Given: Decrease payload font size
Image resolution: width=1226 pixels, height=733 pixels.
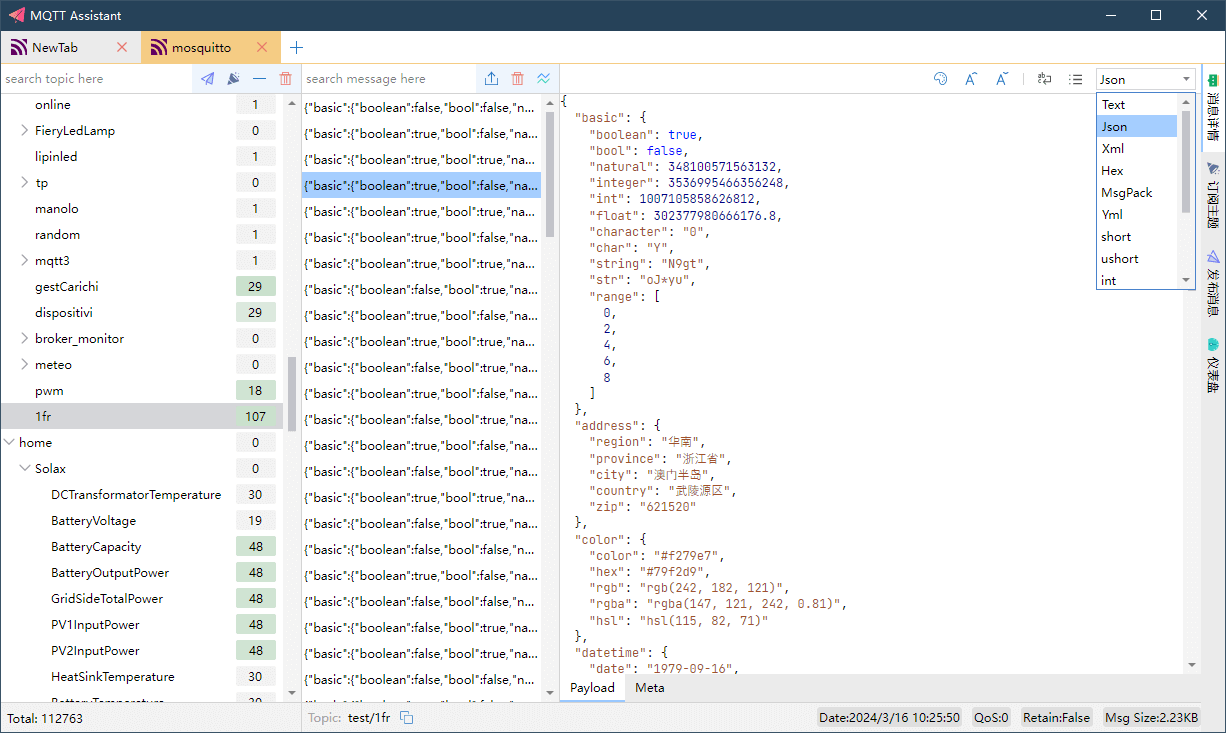Looking at the screenshot, I should point(1001,79).
